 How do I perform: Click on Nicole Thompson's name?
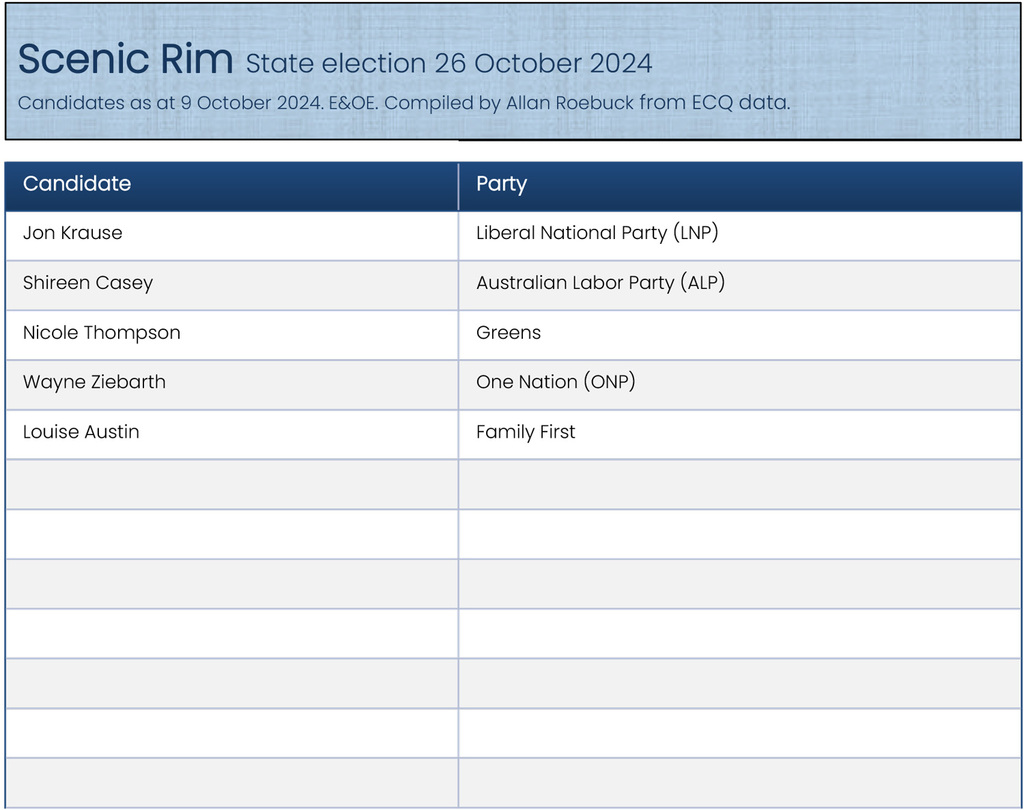pos(102,333)
